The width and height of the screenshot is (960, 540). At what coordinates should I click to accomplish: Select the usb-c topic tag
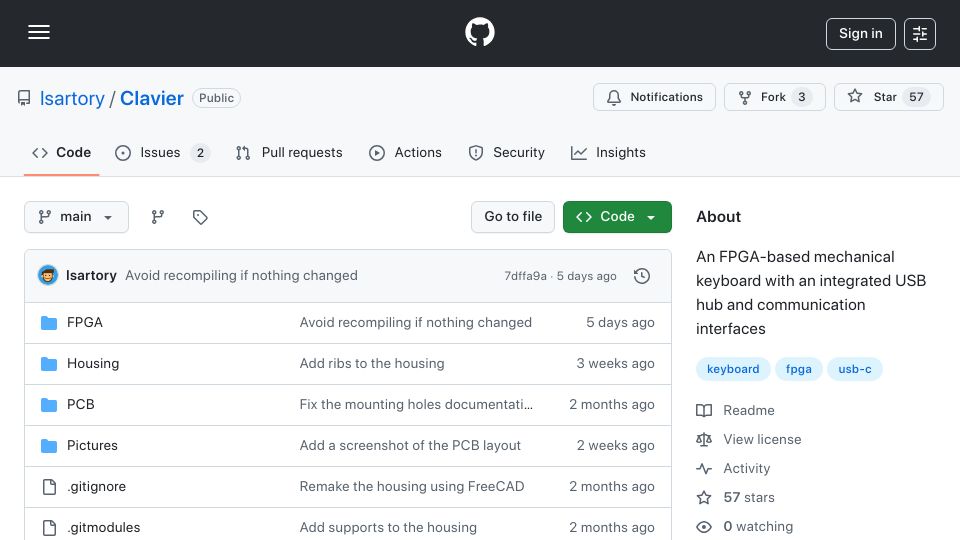coord(855,369)
